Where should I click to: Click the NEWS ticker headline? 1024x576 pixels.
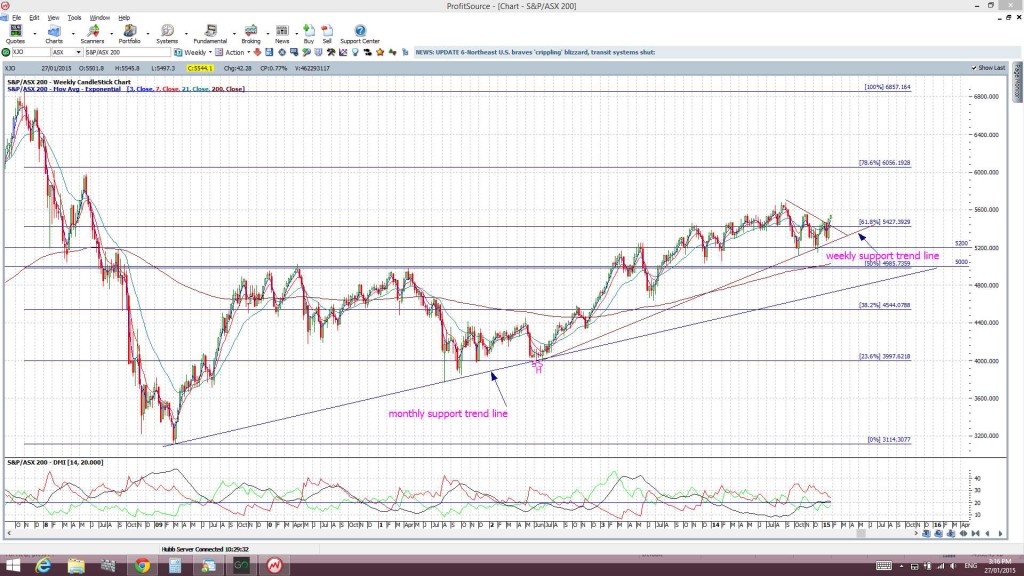pos(535,52)
